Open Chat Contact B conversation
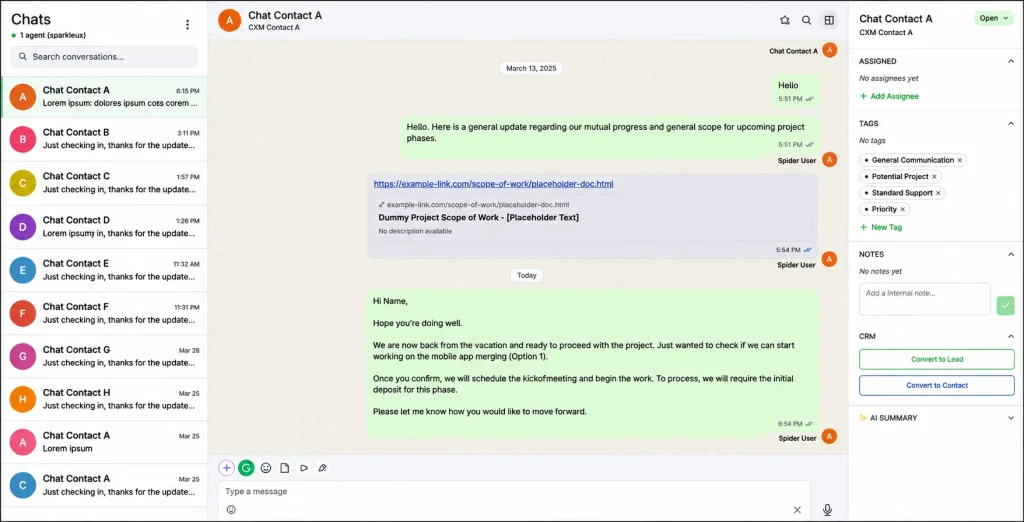1024x522 pixels. click(x=104, y=139)
